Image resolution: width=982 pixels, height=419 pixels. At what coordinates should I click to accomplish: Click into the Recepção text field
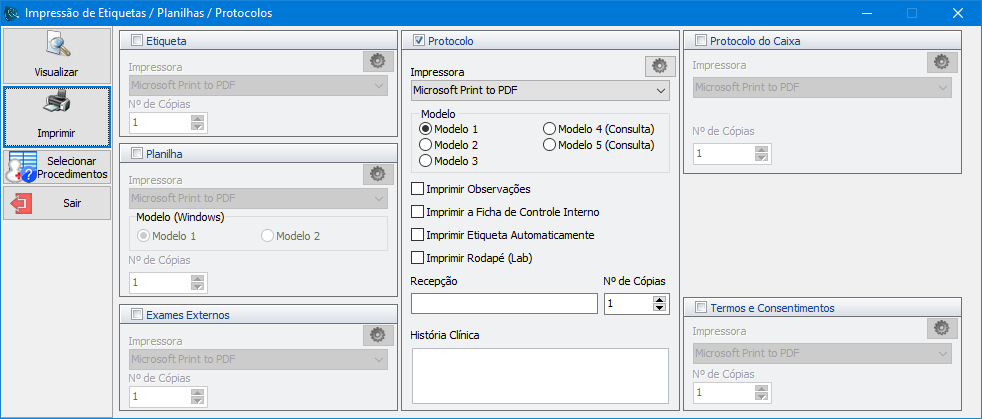pos(503,303)
